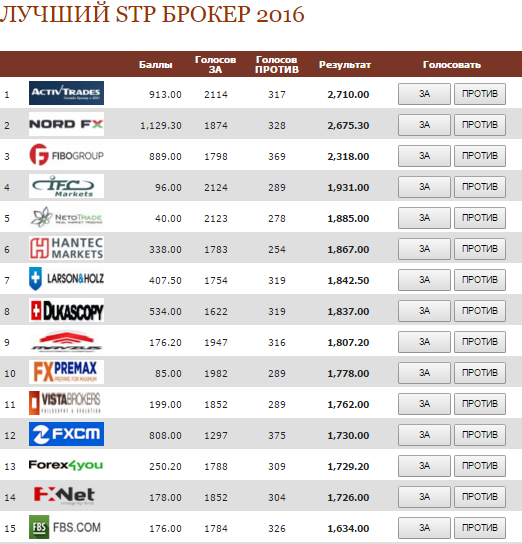Vote ЗА for FiboGroup

point(424,156)
